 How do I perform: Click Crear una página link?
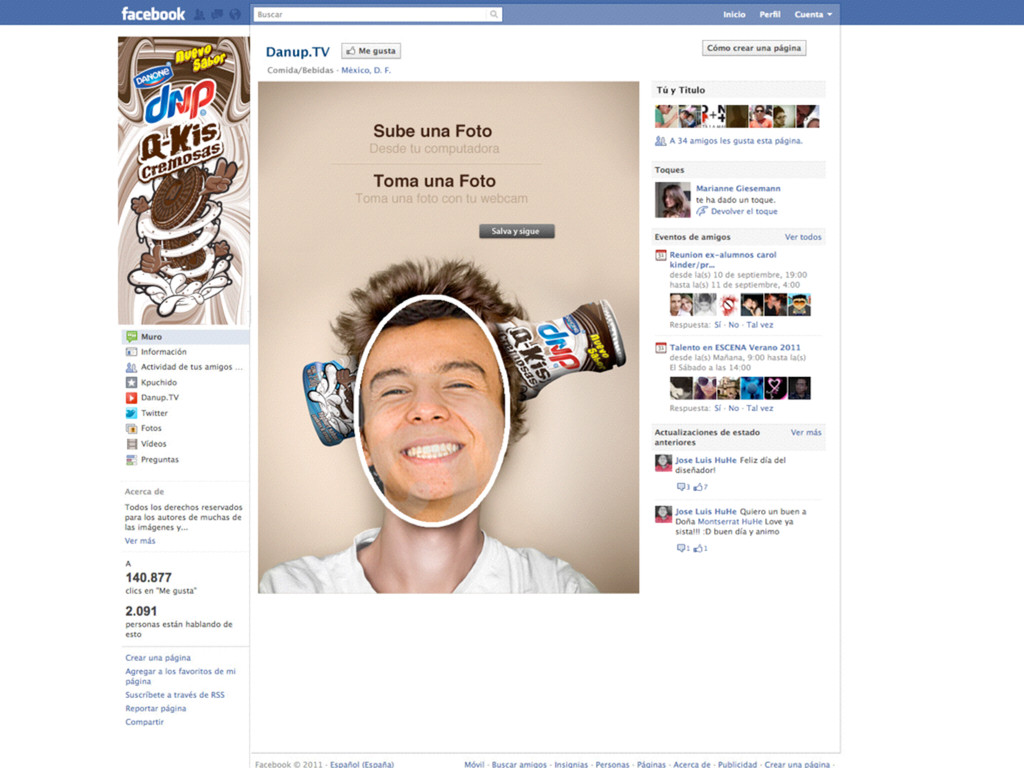coord(158,658)
